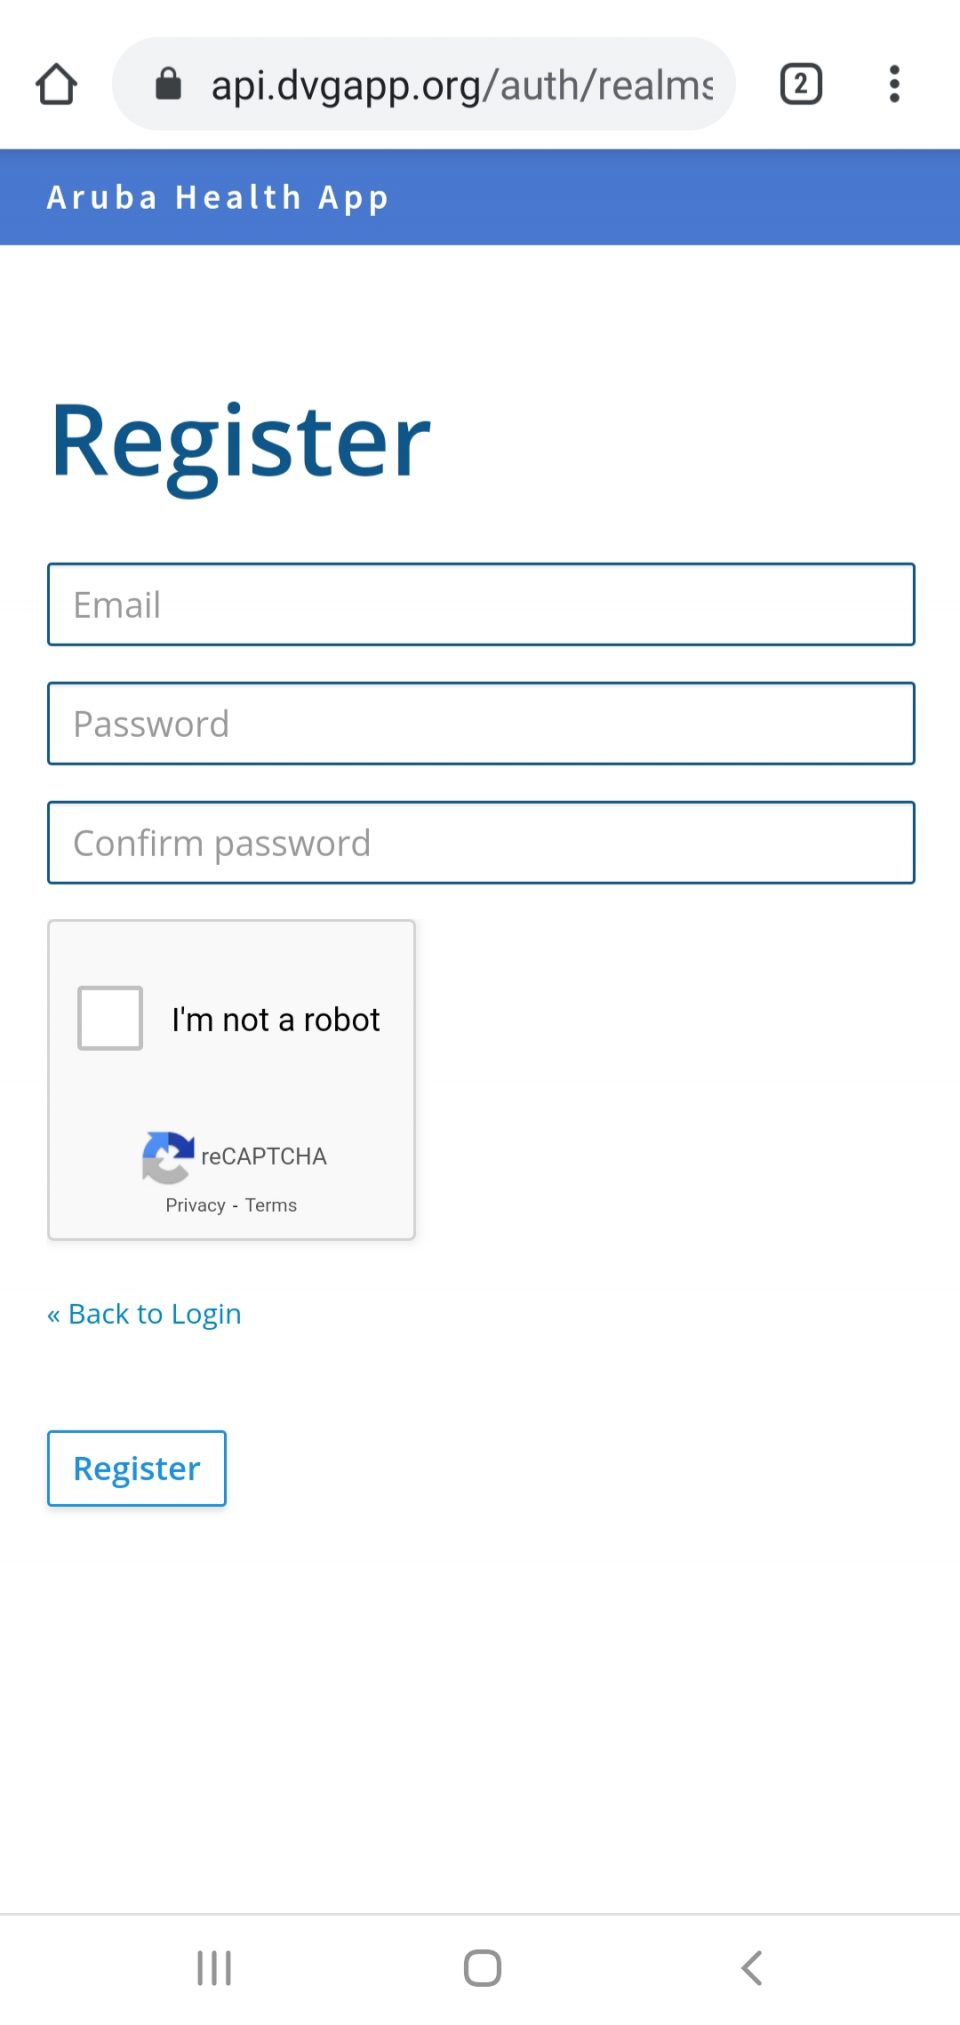Click the Register button to submit the form
This screenshot has width=960, height=2025.
[136, 1468]
